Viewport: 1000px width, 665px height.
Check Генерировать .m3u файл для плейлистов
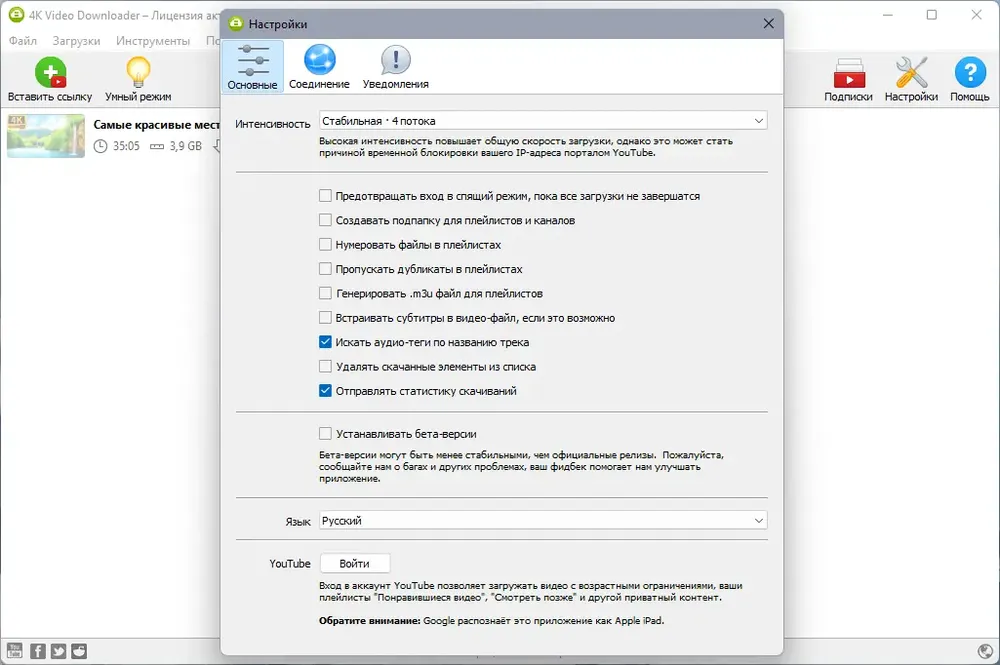point(325,293)
